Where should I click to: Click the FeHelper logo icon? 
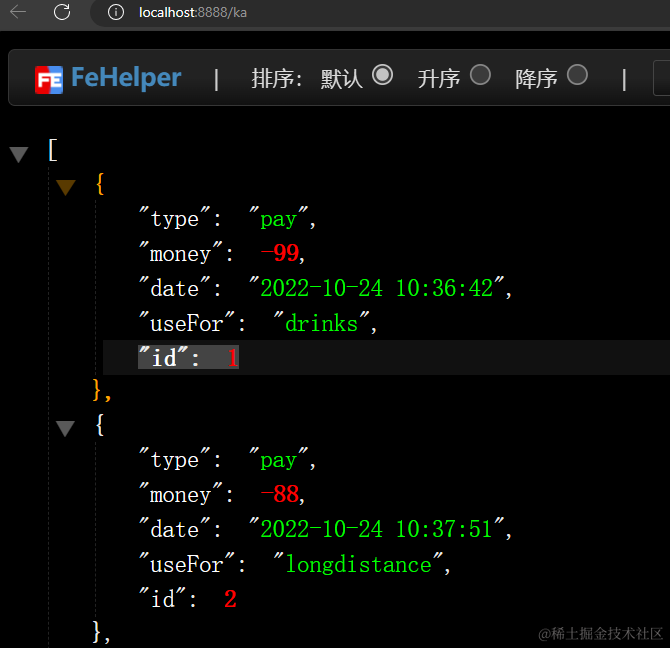[49, 80]
